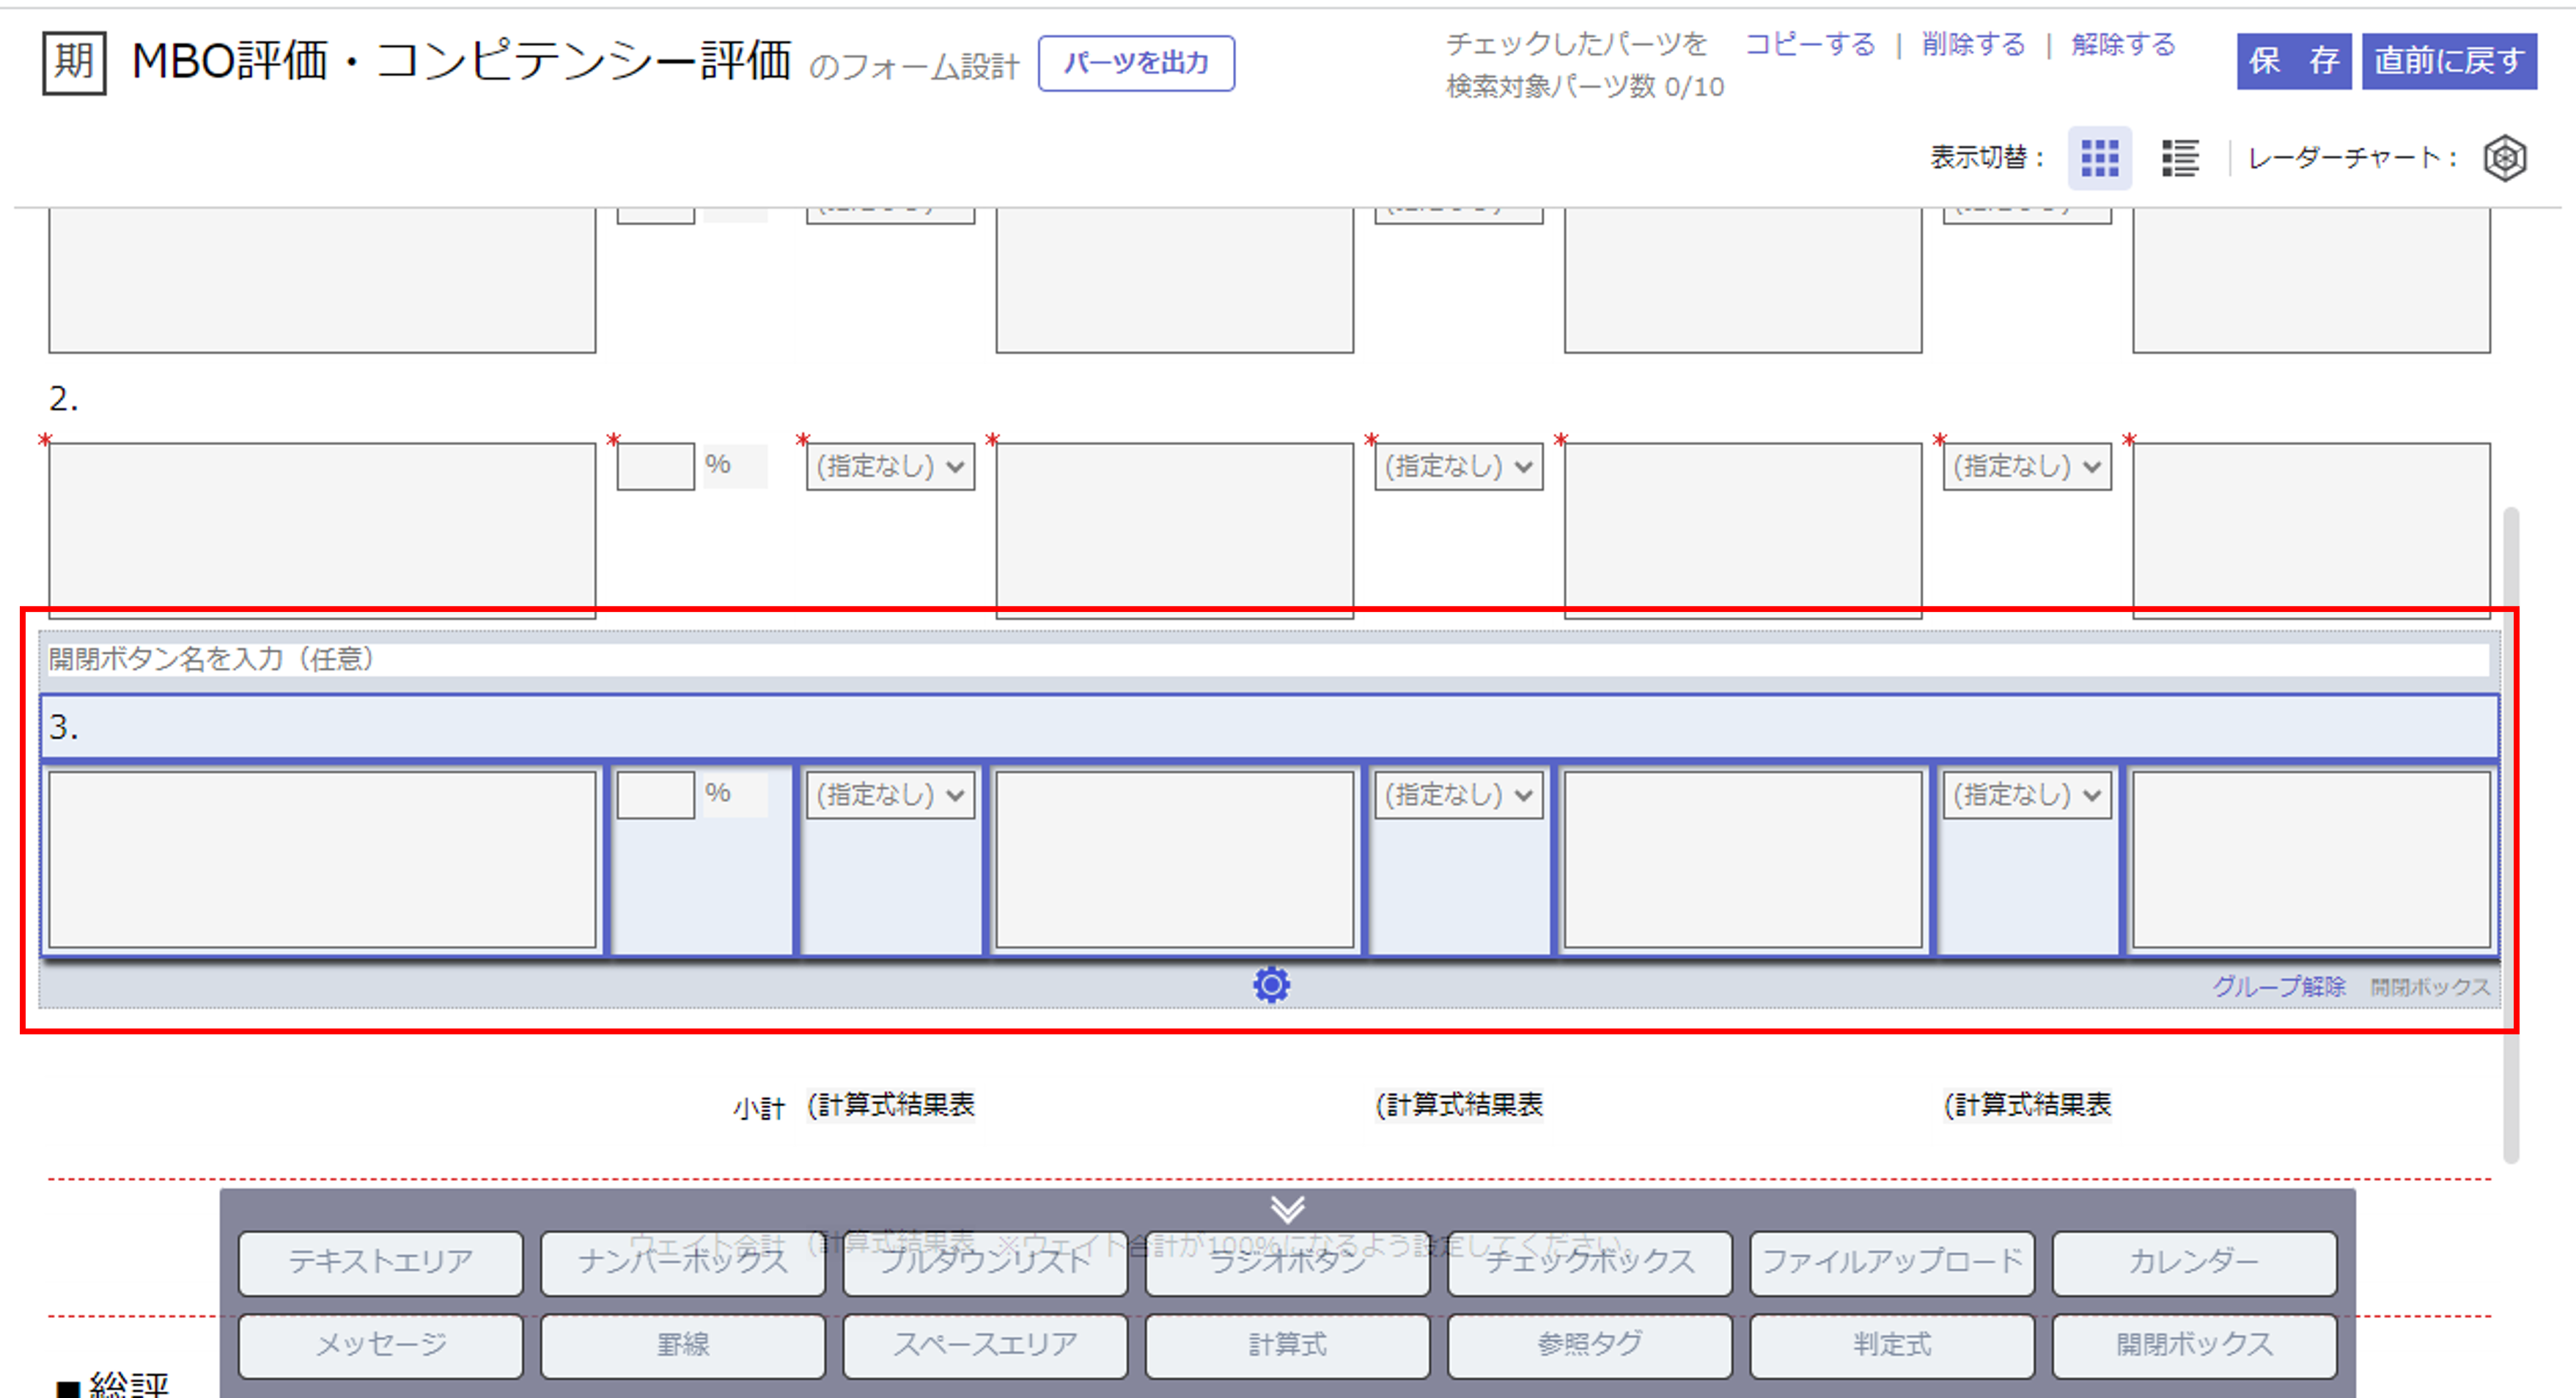The height and width of the screenshot is (1398, 2576).
Task: Add a チェックボックス part to the form
Action: (x=1589, y=1262)
